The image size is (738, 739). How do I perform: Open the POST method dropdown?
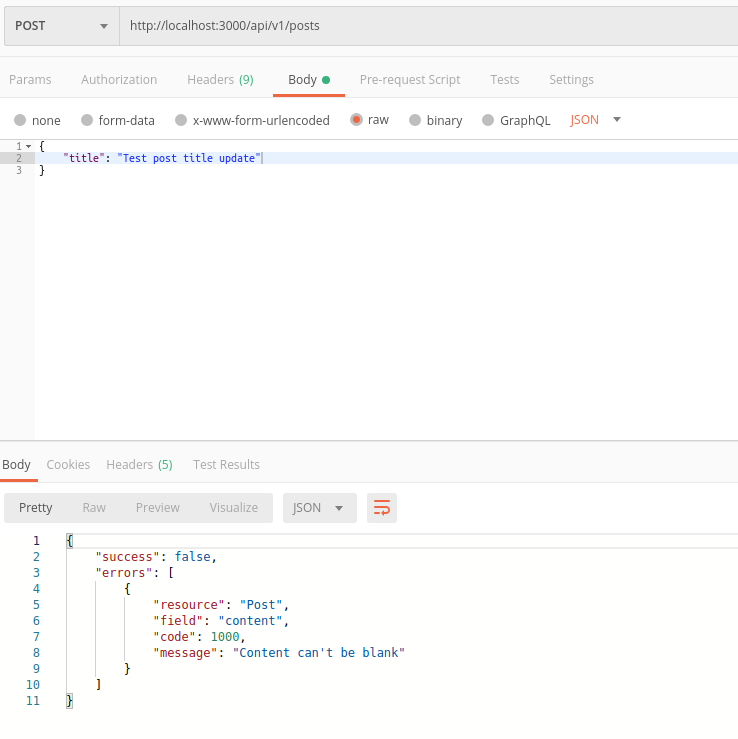[61, 26]
